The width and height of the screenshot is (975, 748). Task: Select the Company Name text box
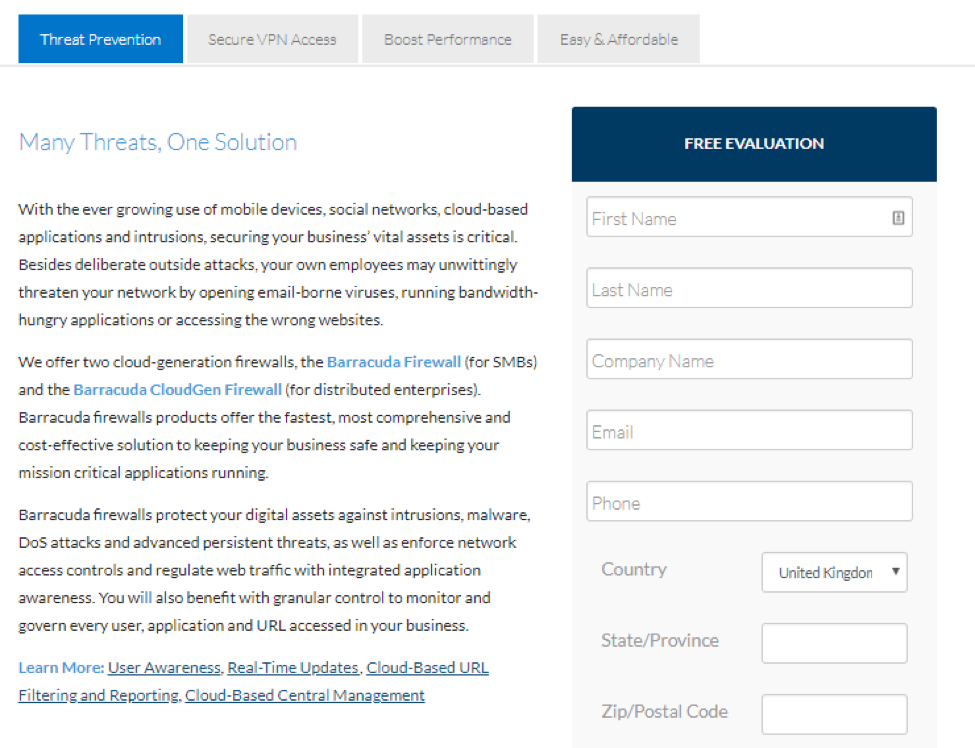749,360
